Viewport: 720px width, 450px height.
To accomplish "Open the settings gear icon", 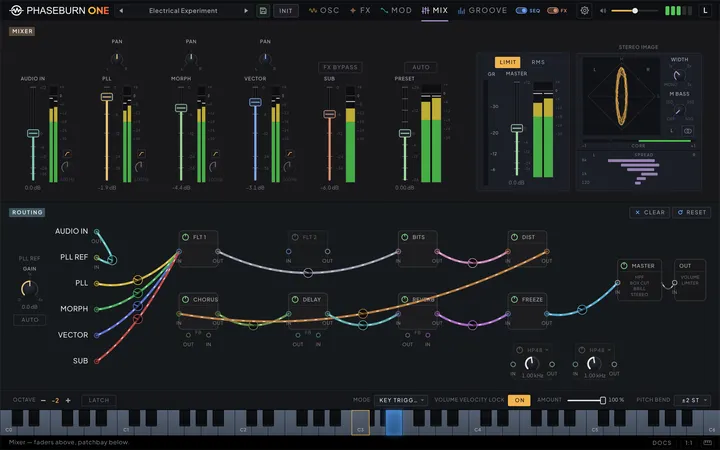I will click(x=584, y=10).
